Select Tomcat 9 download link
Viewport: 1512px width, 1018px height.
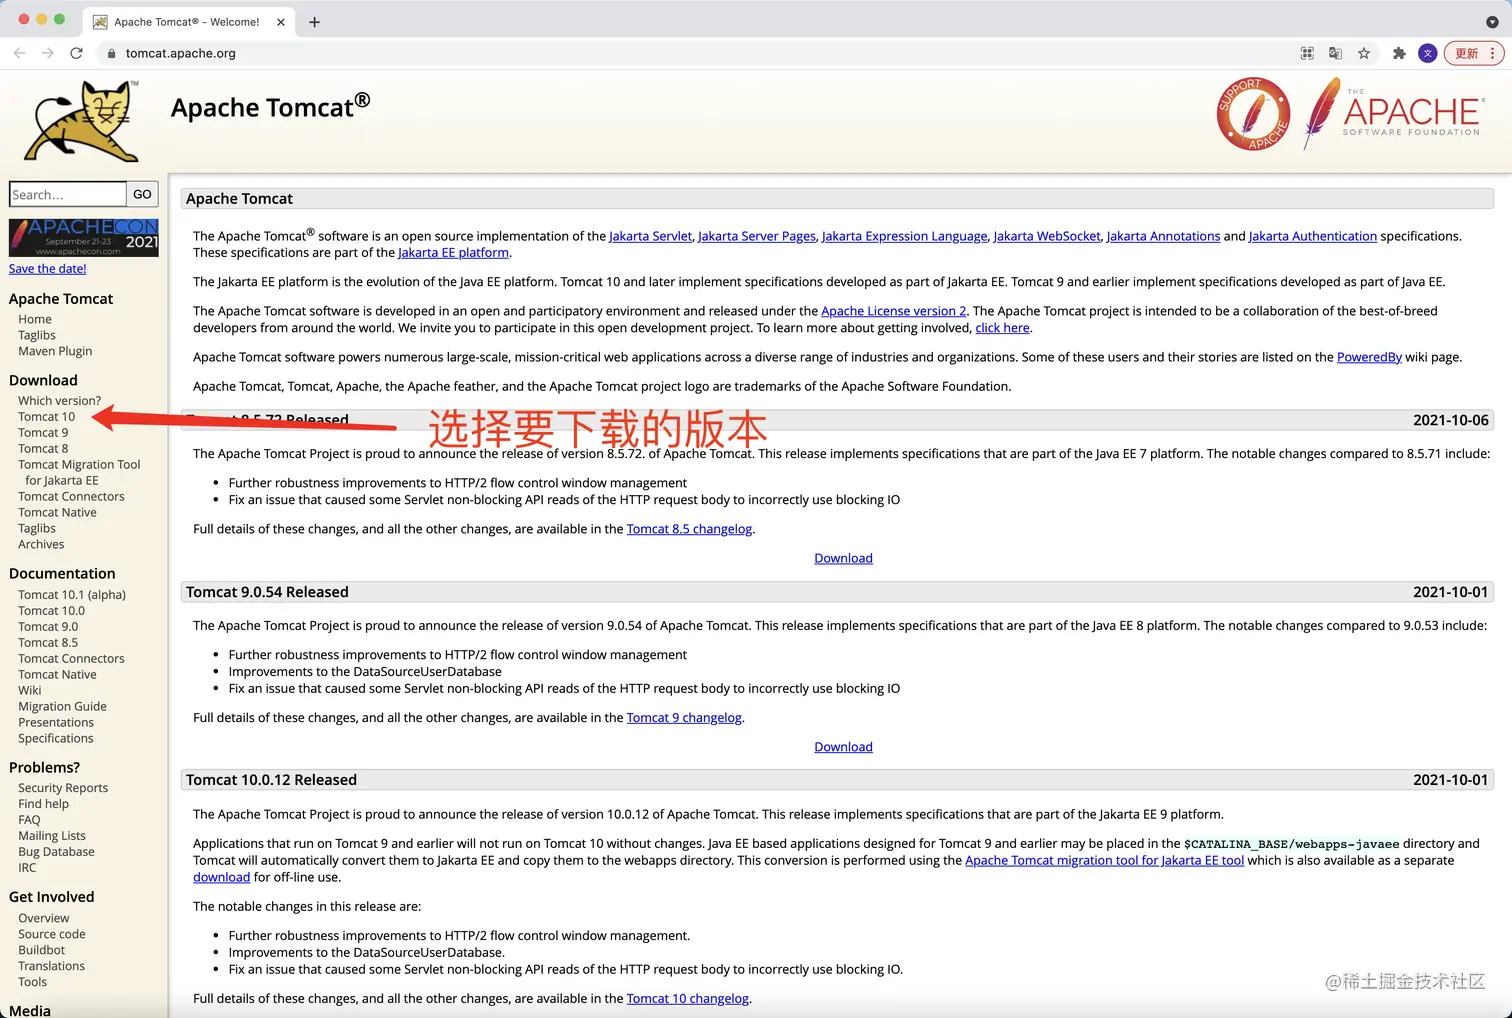point(43,433)
